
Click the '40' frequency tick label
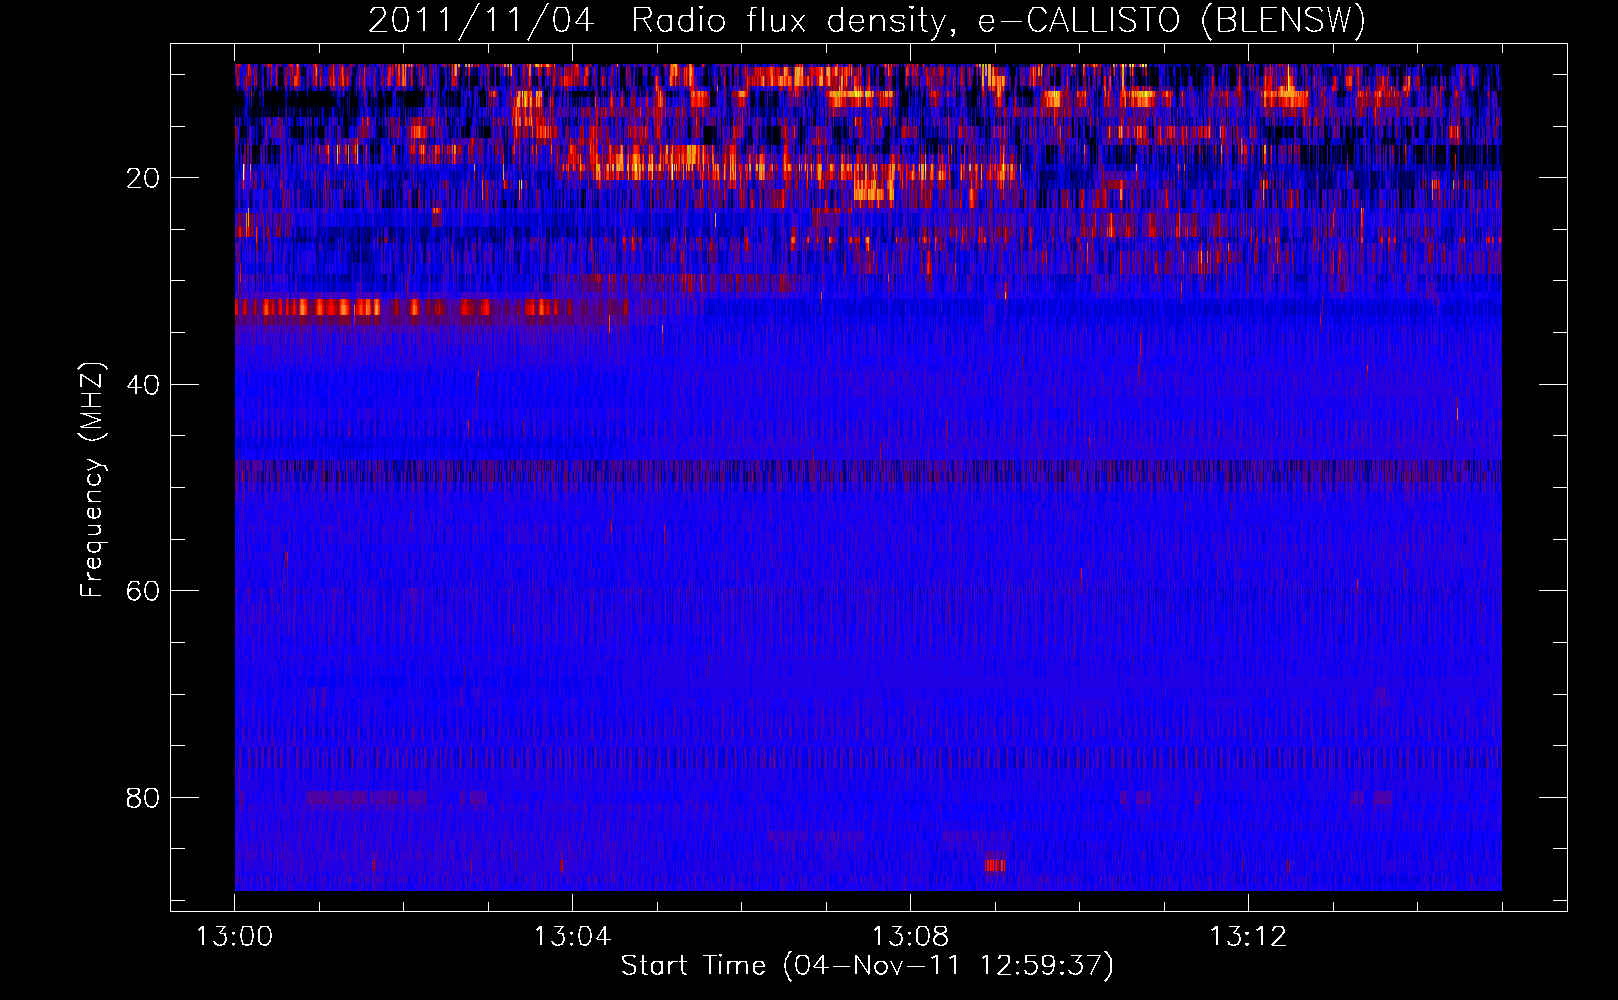coord(143,385)
